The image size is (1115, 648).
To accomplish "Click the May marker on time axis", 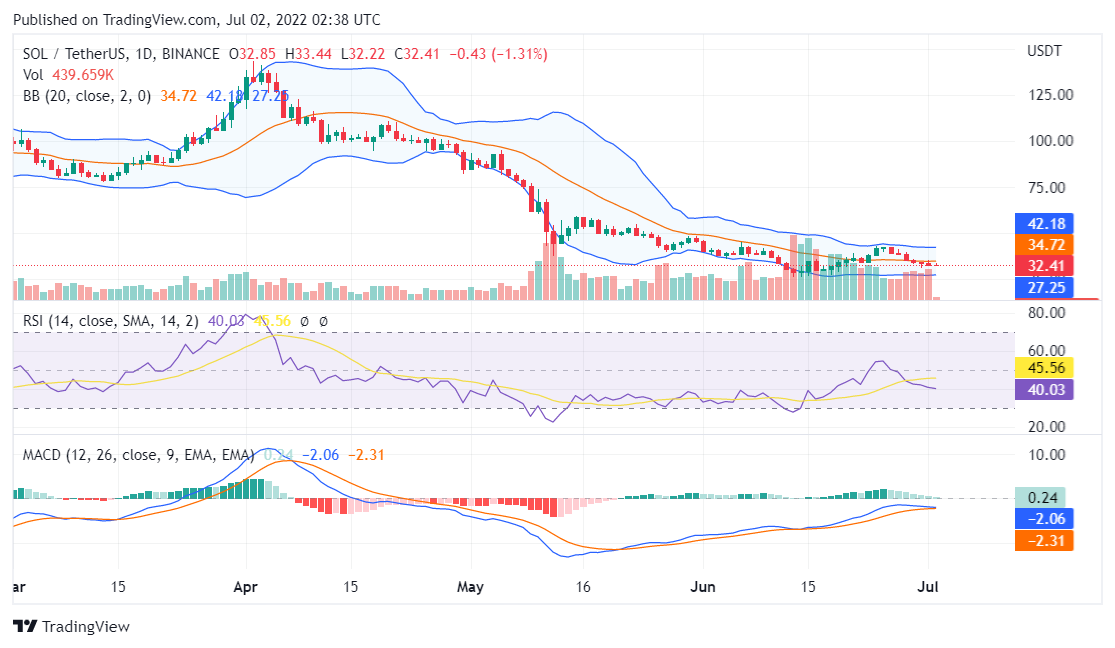I will (x=468, y=586).
